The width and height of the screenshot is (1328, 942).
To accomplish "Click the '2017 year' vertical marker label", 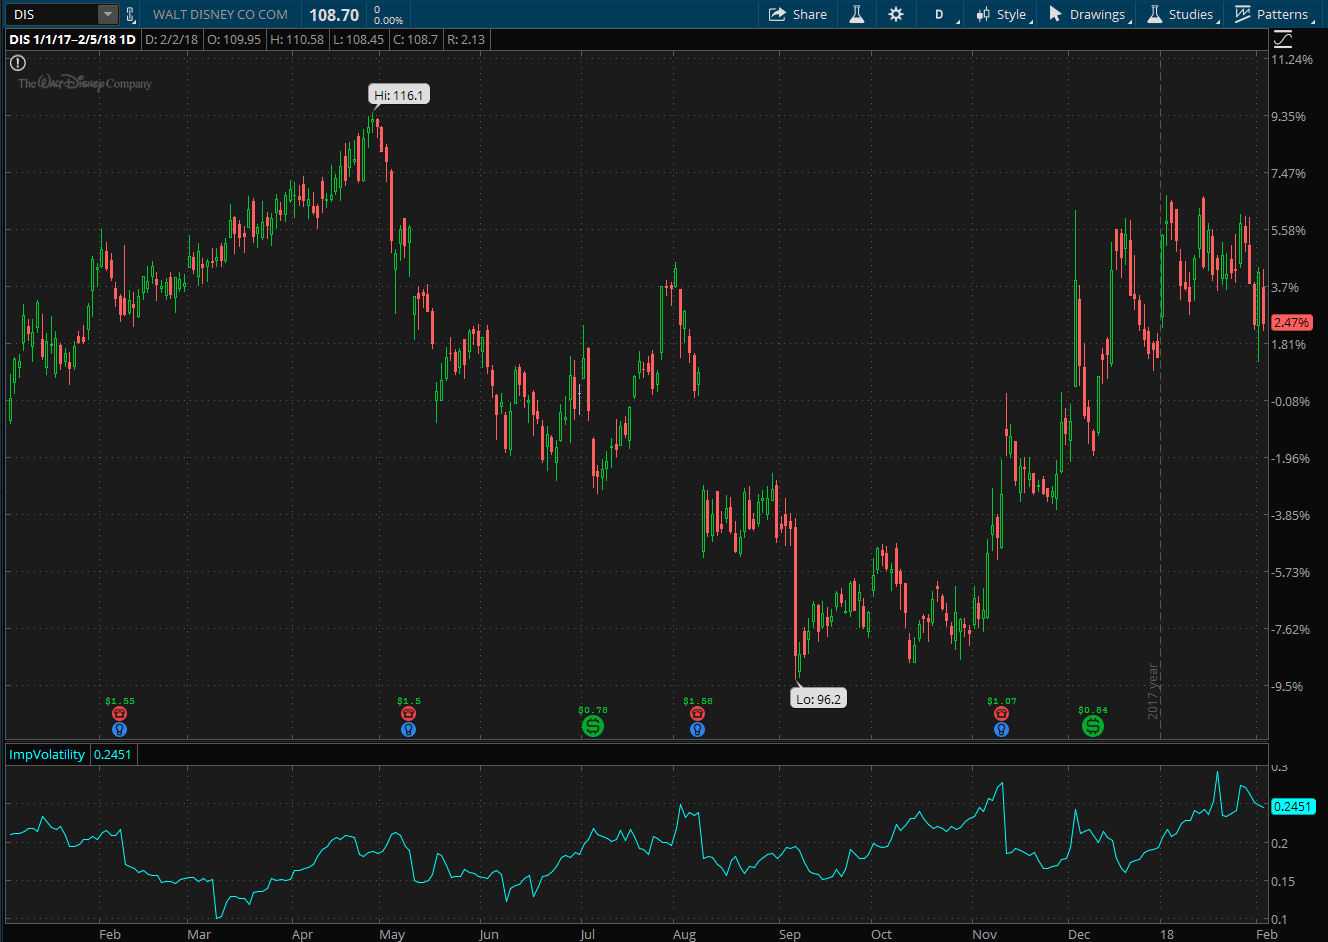I will (1153, 691).
